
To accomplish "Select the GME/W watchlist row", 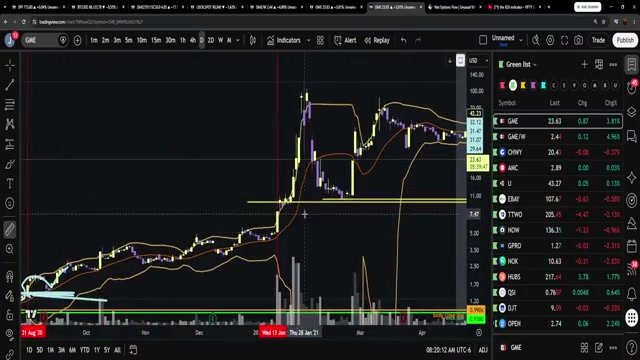I will [x=558, y=137].
